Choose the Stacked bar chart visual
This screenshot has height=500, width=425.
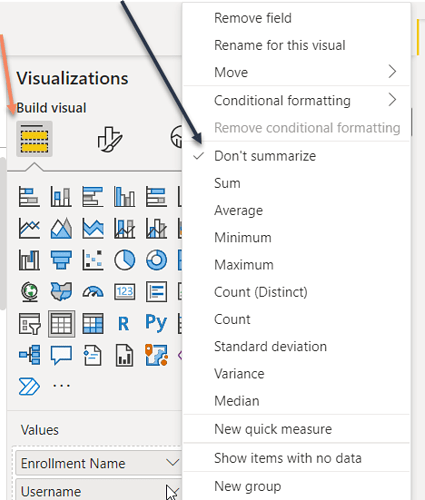pos(29,196)
